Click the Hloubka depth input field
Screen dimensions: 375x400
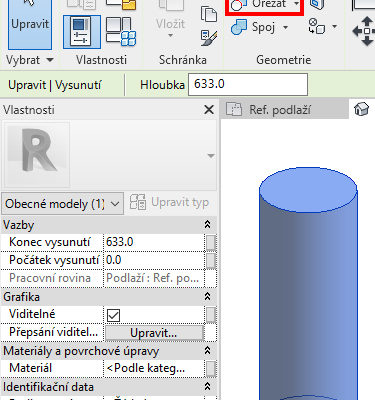pos(248,85)
